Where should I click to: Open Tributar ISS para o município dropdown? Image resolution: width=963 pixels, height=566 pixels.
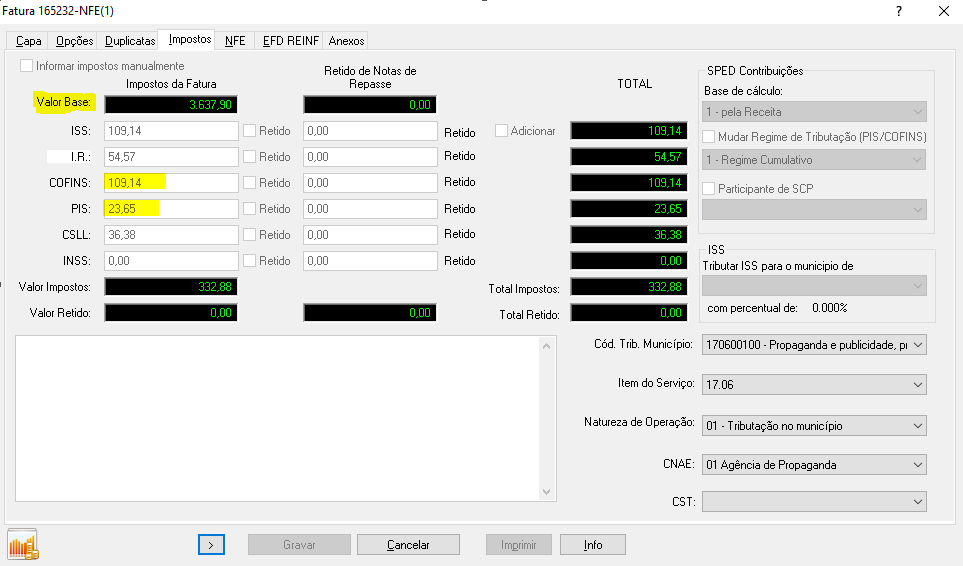(814, 285)
